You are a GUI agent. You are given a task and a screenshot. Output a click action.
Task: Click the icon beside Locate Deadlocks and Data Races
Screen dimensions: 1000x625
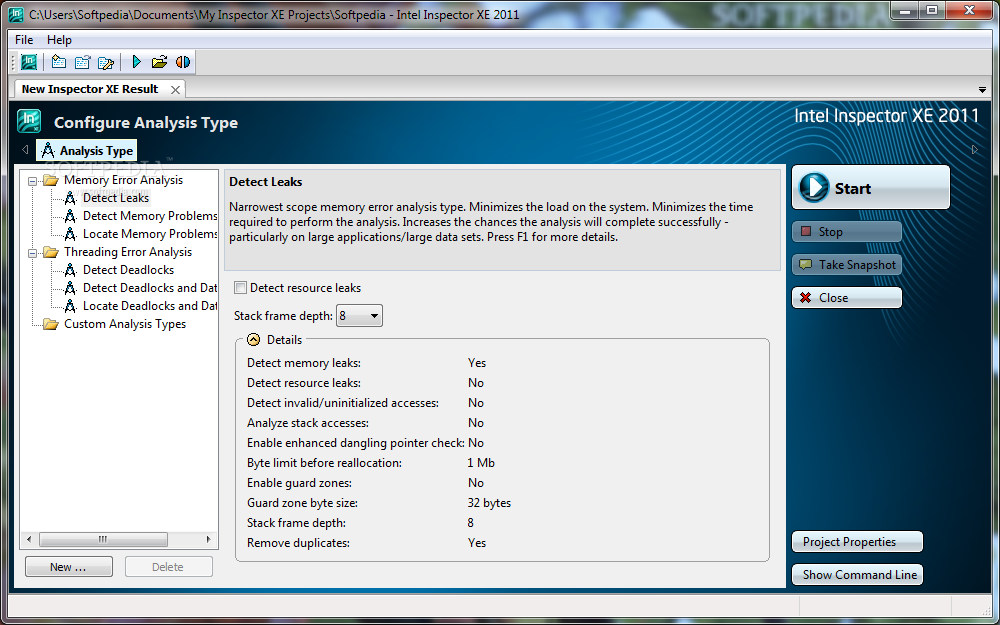coord(70,306)
